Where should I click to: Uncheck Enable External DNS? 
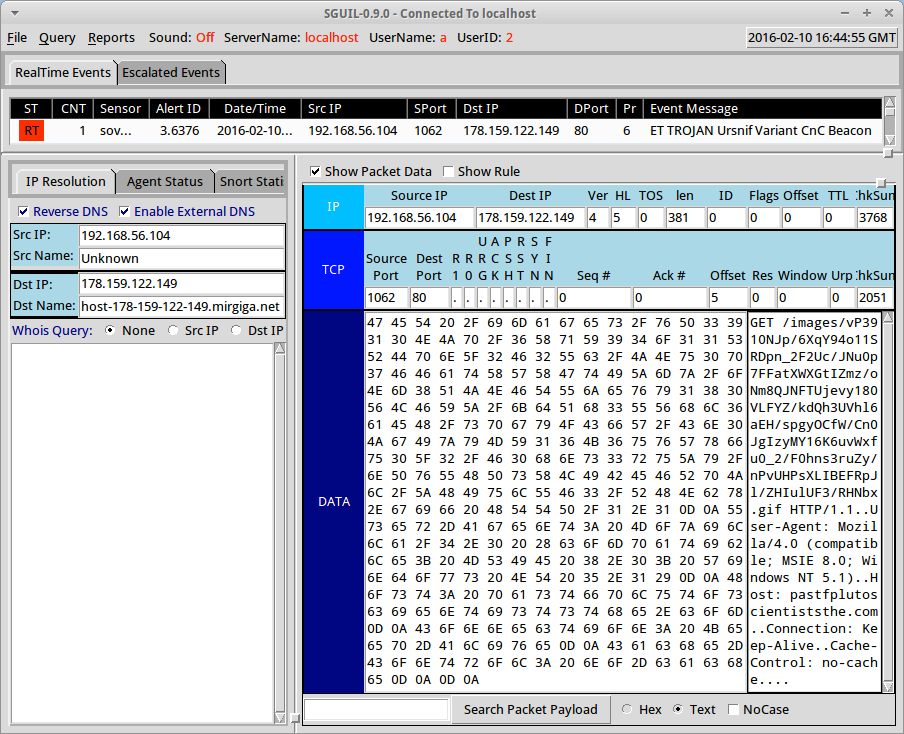(125, 212)
